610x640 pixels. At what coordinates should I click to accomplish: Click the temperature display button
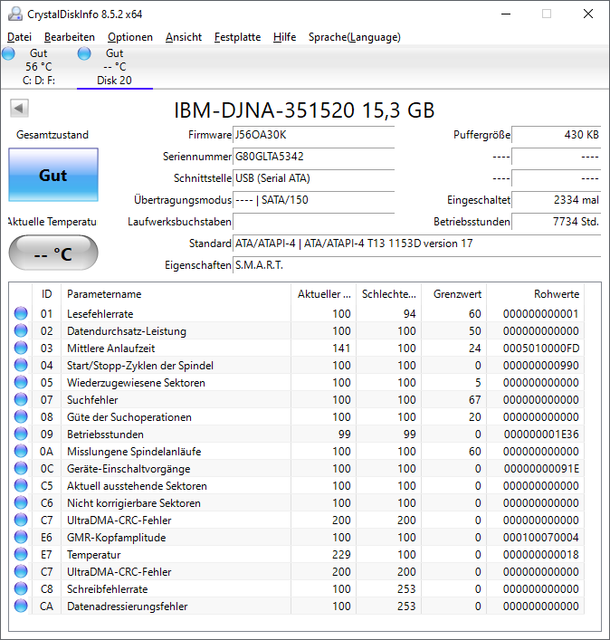[x=53, y=254]
